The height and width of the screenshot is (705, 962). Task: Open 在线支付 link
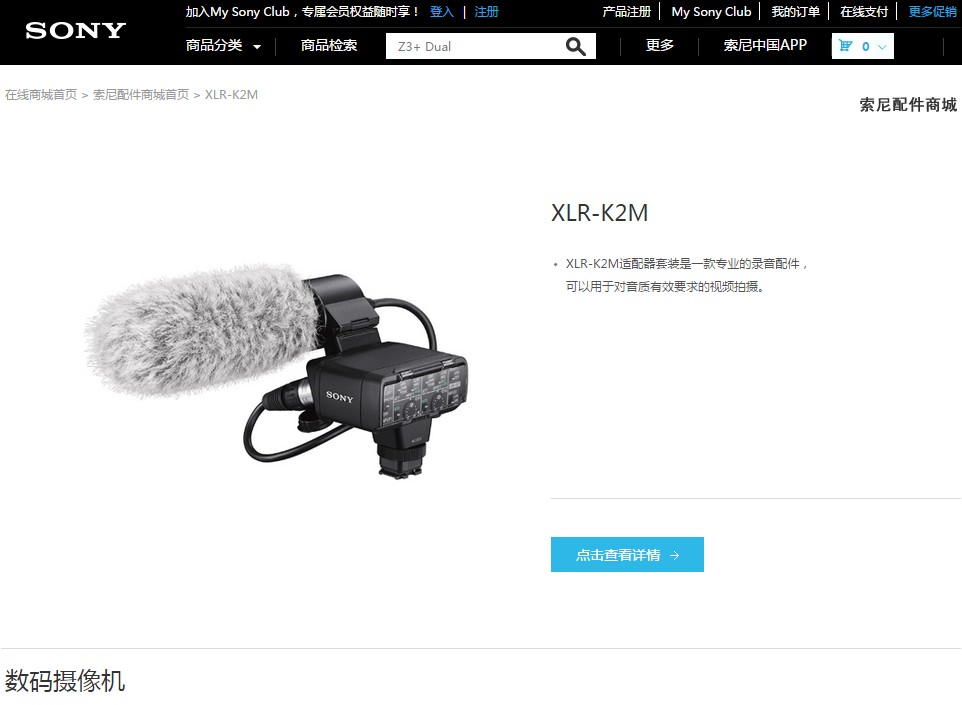pyautogui.click(x=864, y=12)
